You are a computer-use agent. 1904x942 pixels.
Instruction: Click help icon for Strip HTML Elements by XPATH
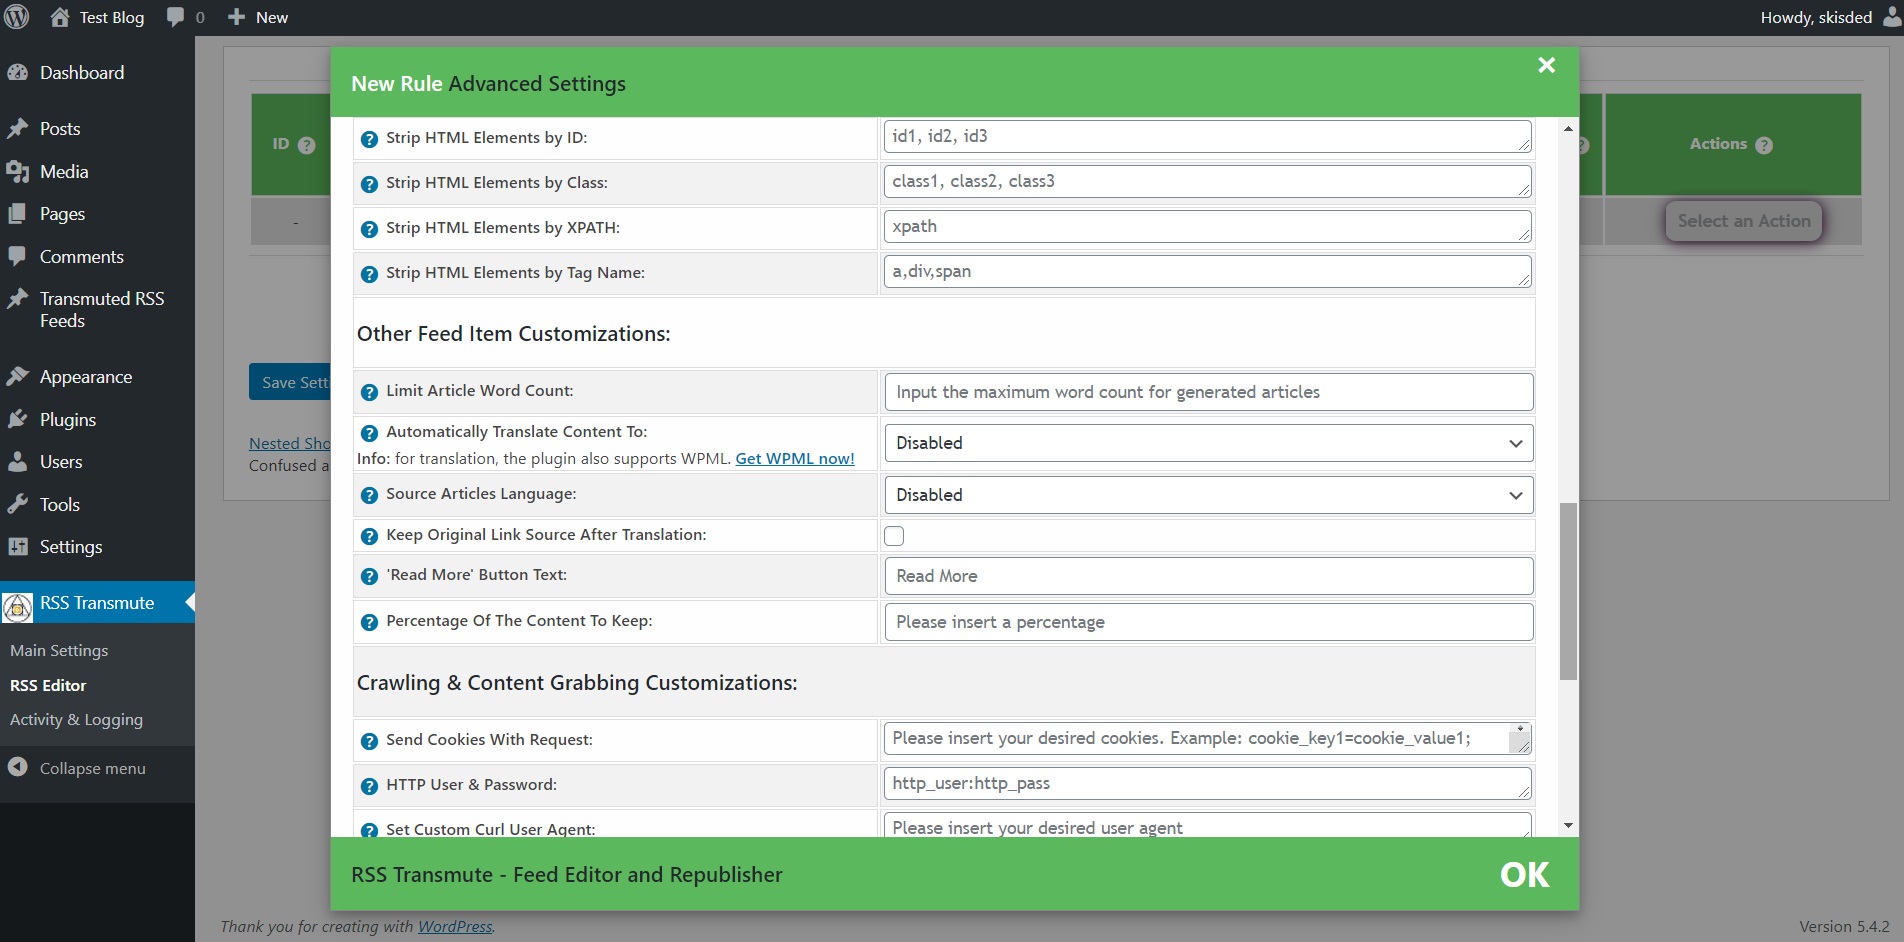click(369, 229)
